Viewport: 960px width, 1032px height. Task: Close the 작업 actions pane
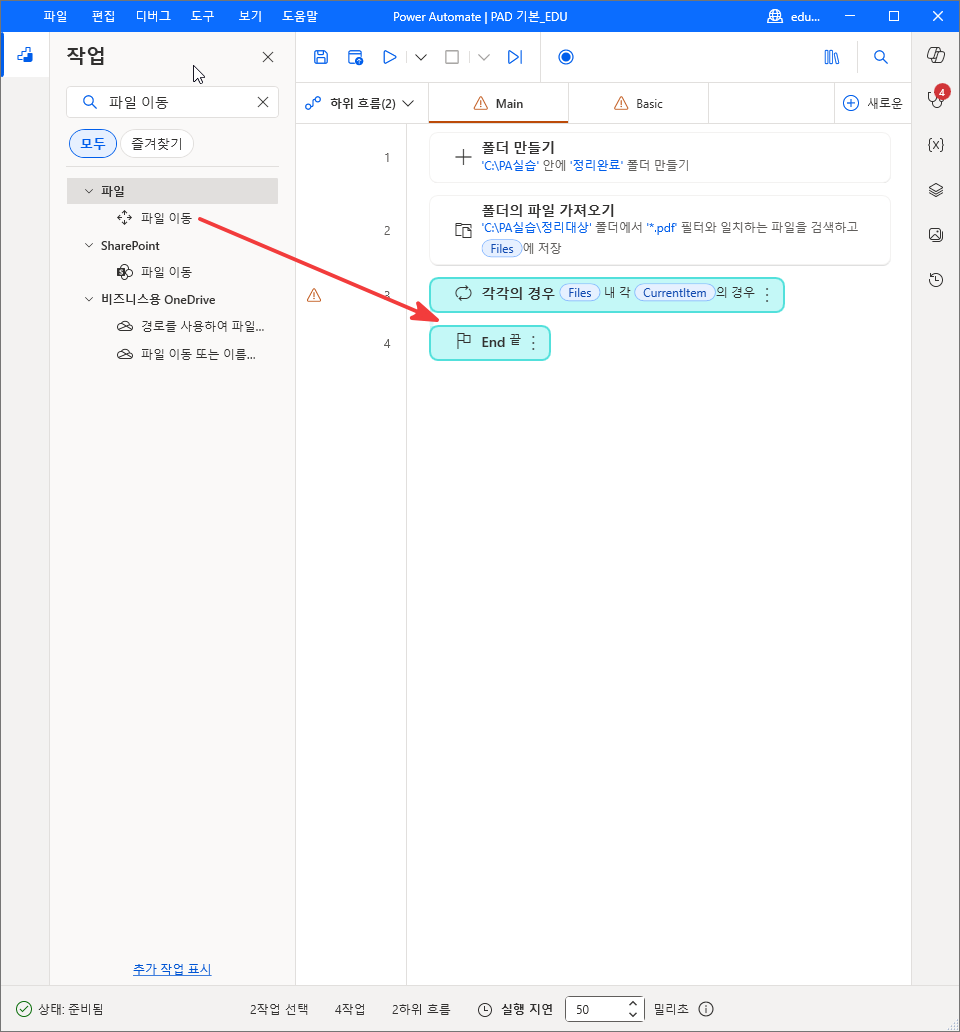(x=268, y=57)
